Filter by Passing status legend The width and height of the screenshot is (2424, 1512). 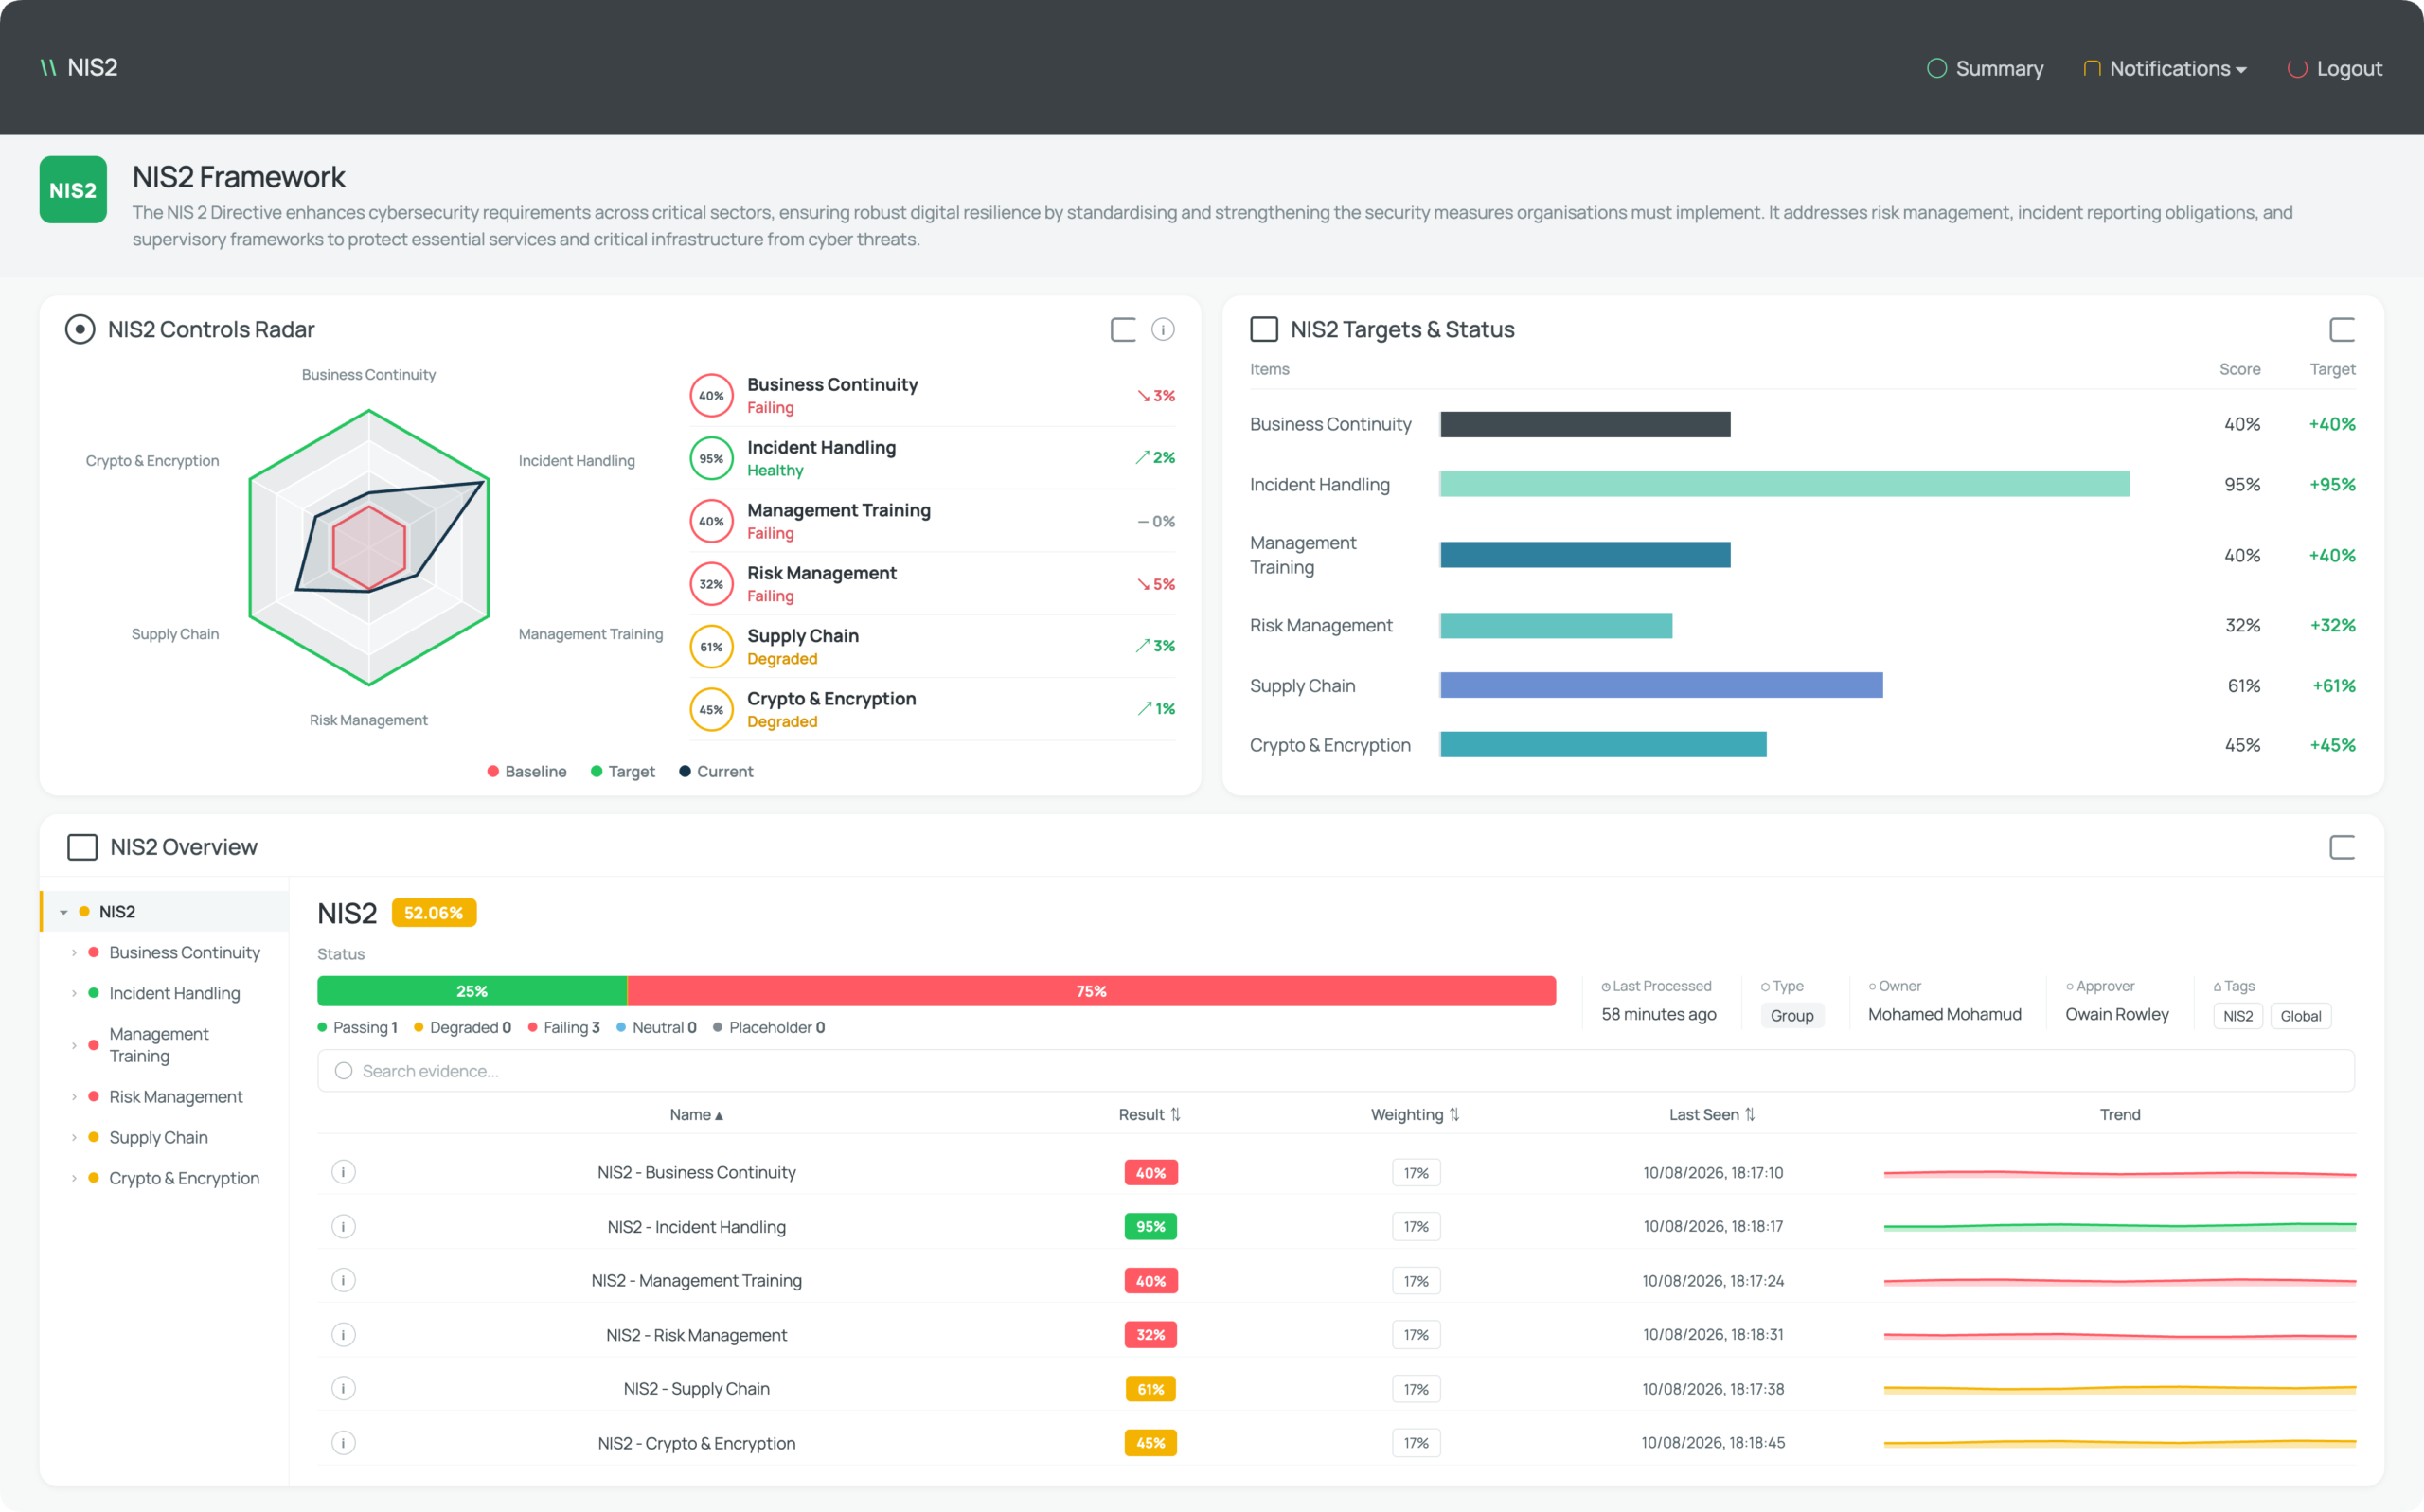point(358,1027)
